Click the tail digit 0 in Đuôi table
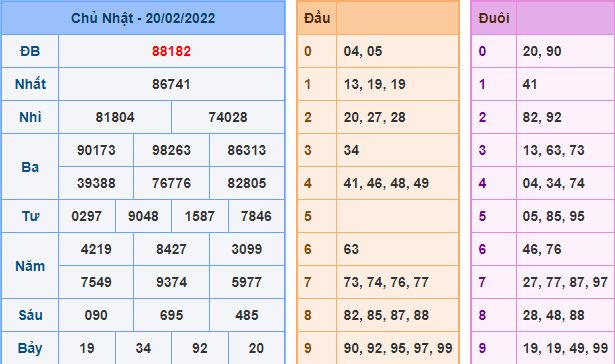Viewport: 615px width, 364px height. pos(482,51)
